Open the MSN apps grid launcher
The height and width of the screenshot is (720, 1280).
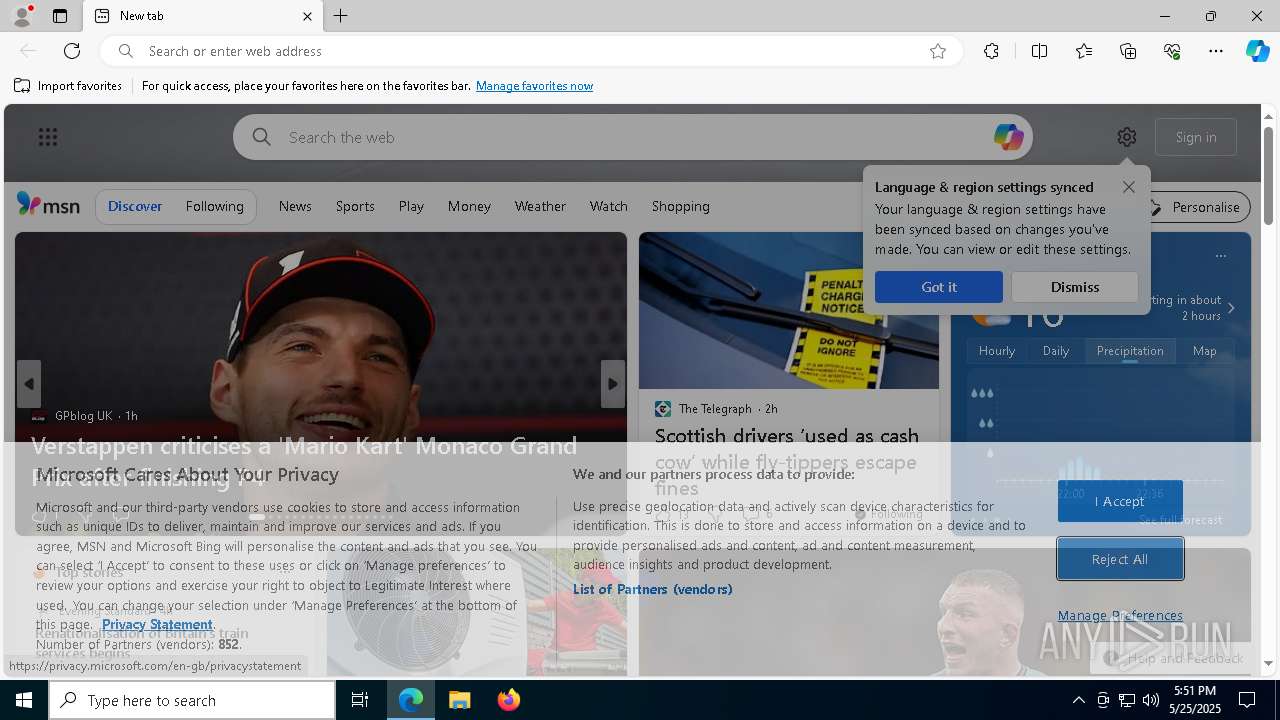(x=48, y=137)
